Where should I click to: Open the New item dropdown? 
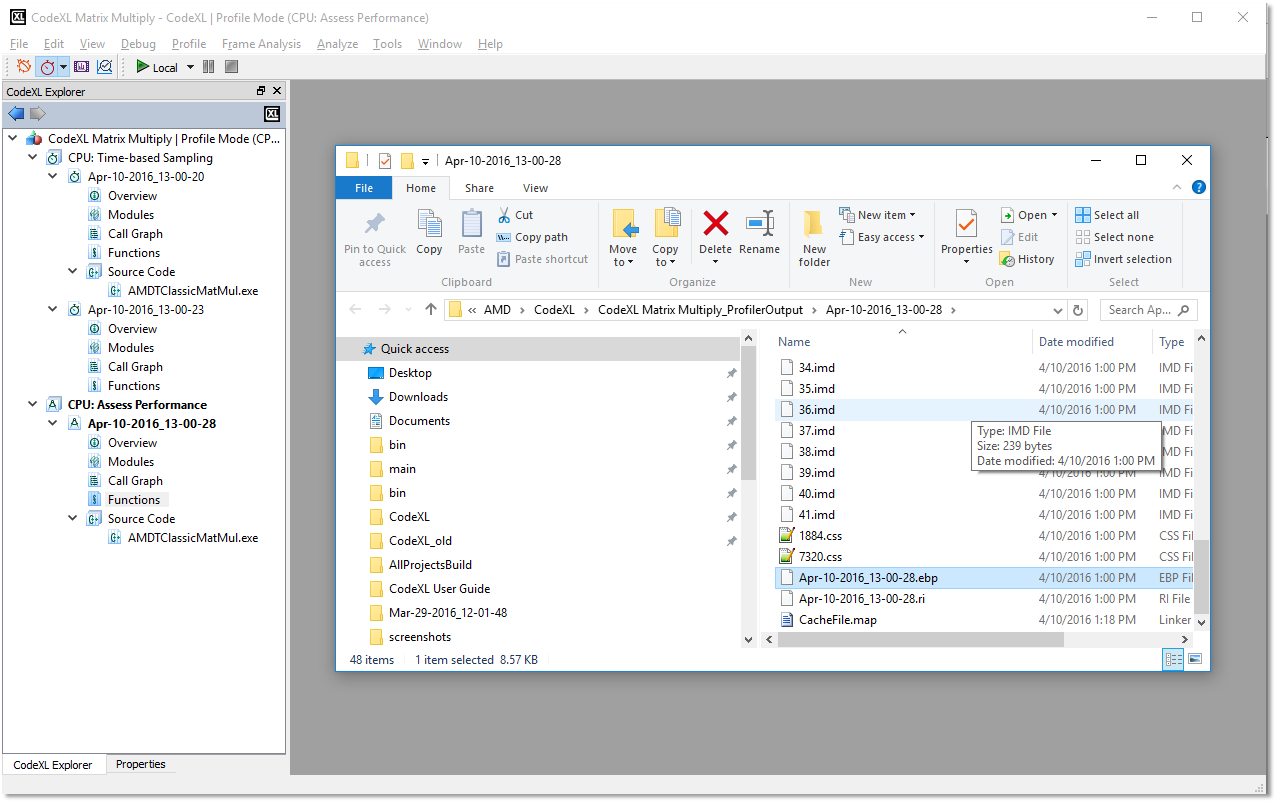tap(876, 215)
